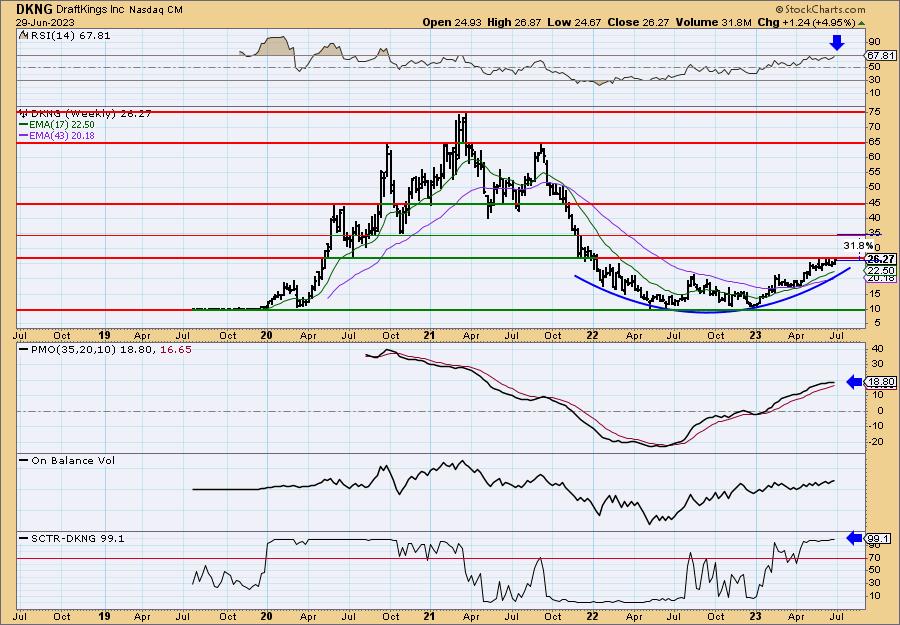Click the SCTR-DKNG 99.1 legend
The width and height of the screenshot is (900, 625).
pyautogui.click(x=78, y=538)
